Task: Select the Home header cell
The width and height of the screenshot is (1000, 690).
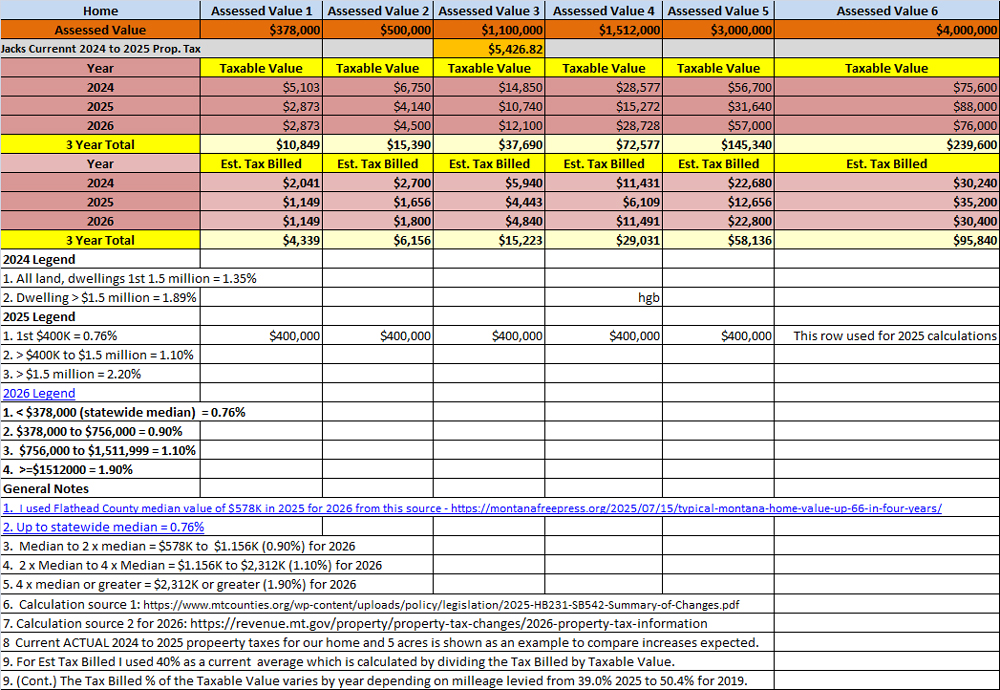Action: coord(99,11)
